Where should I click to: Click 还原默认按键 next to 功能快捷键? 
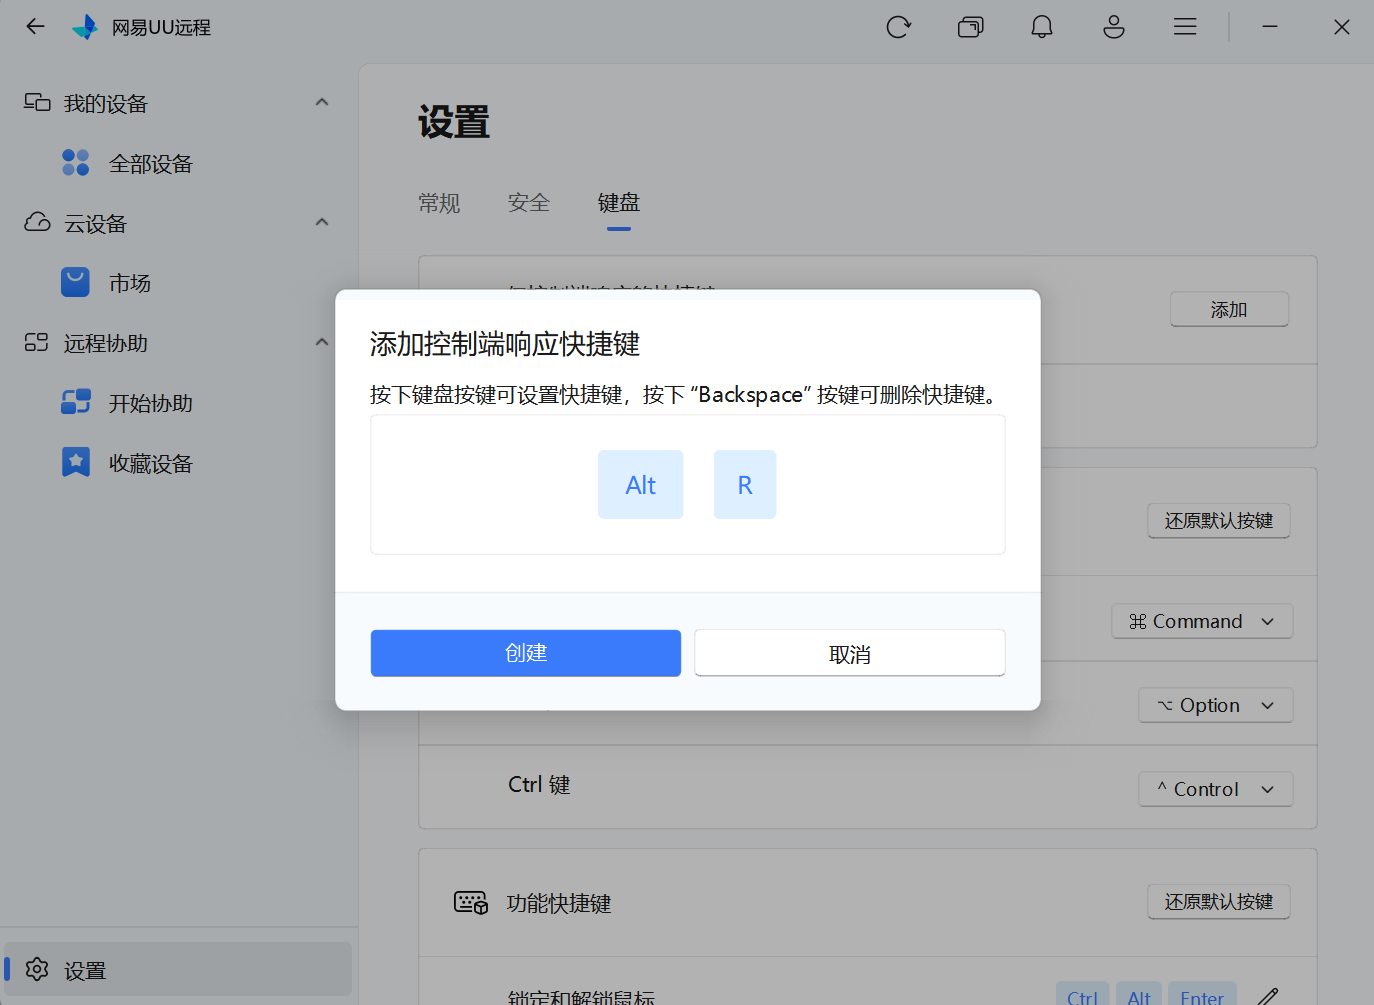[1219, 901]
